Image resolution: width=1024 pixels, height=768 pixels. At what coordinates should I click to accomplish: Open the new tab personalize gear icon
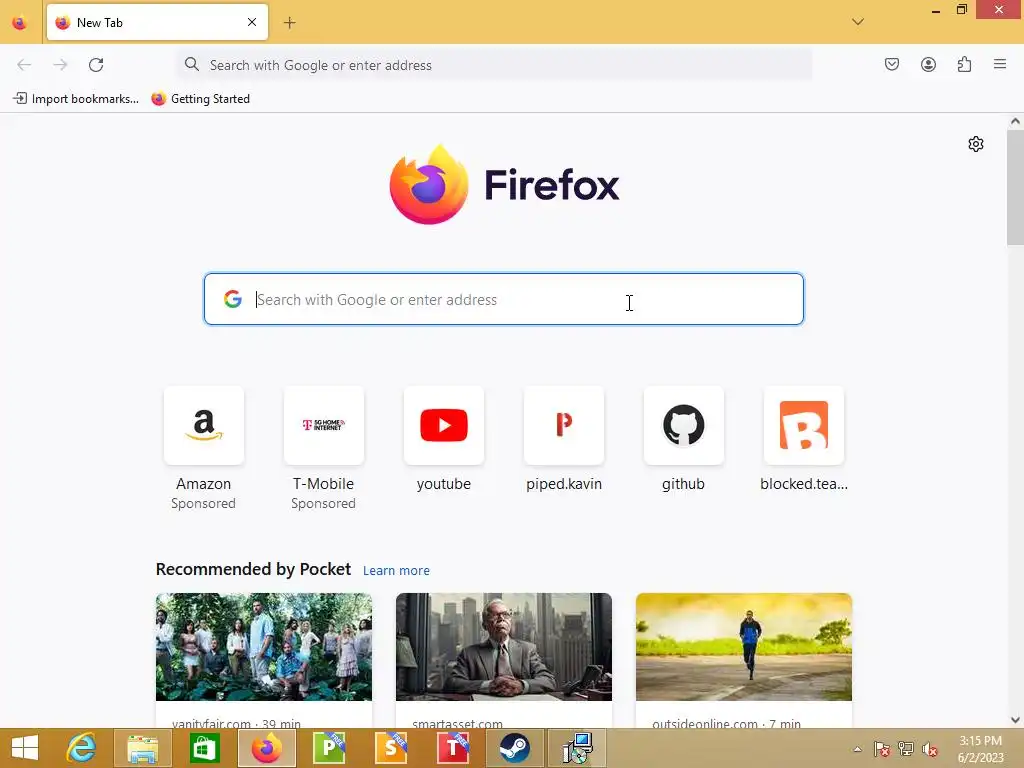[x=976, y=144]
